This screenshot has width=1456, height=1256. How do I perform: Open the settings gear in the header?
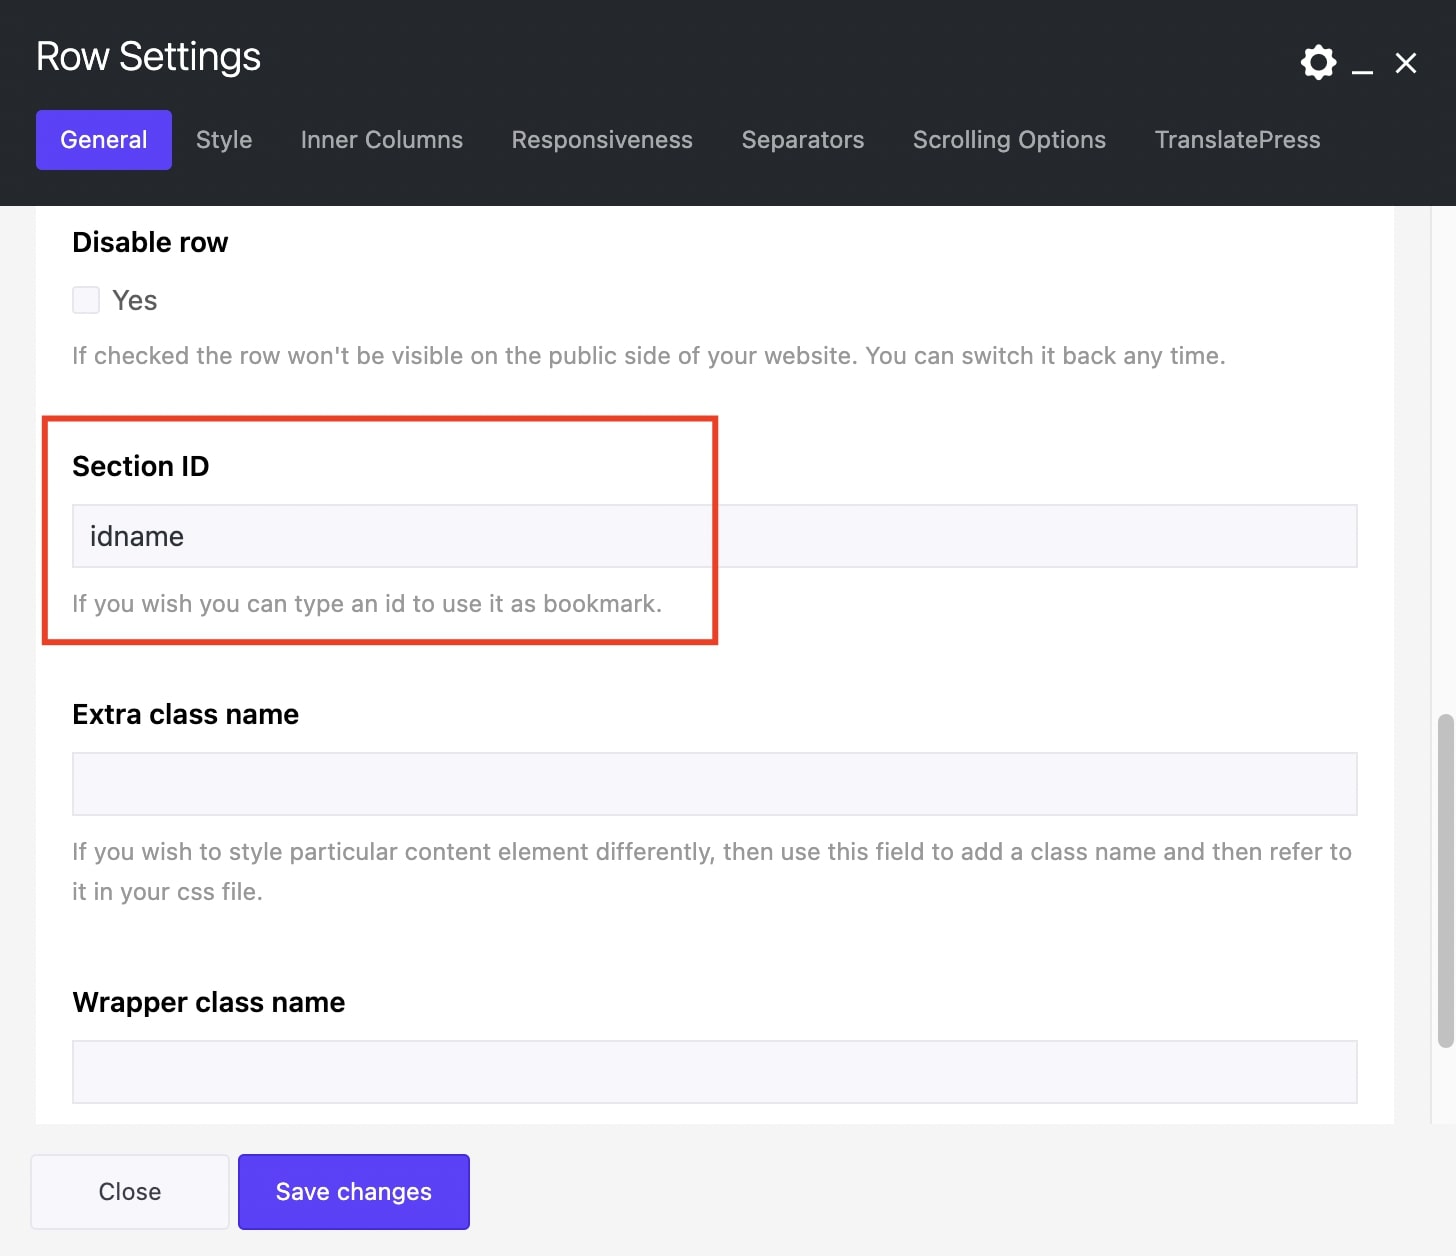coord(1318,62)
